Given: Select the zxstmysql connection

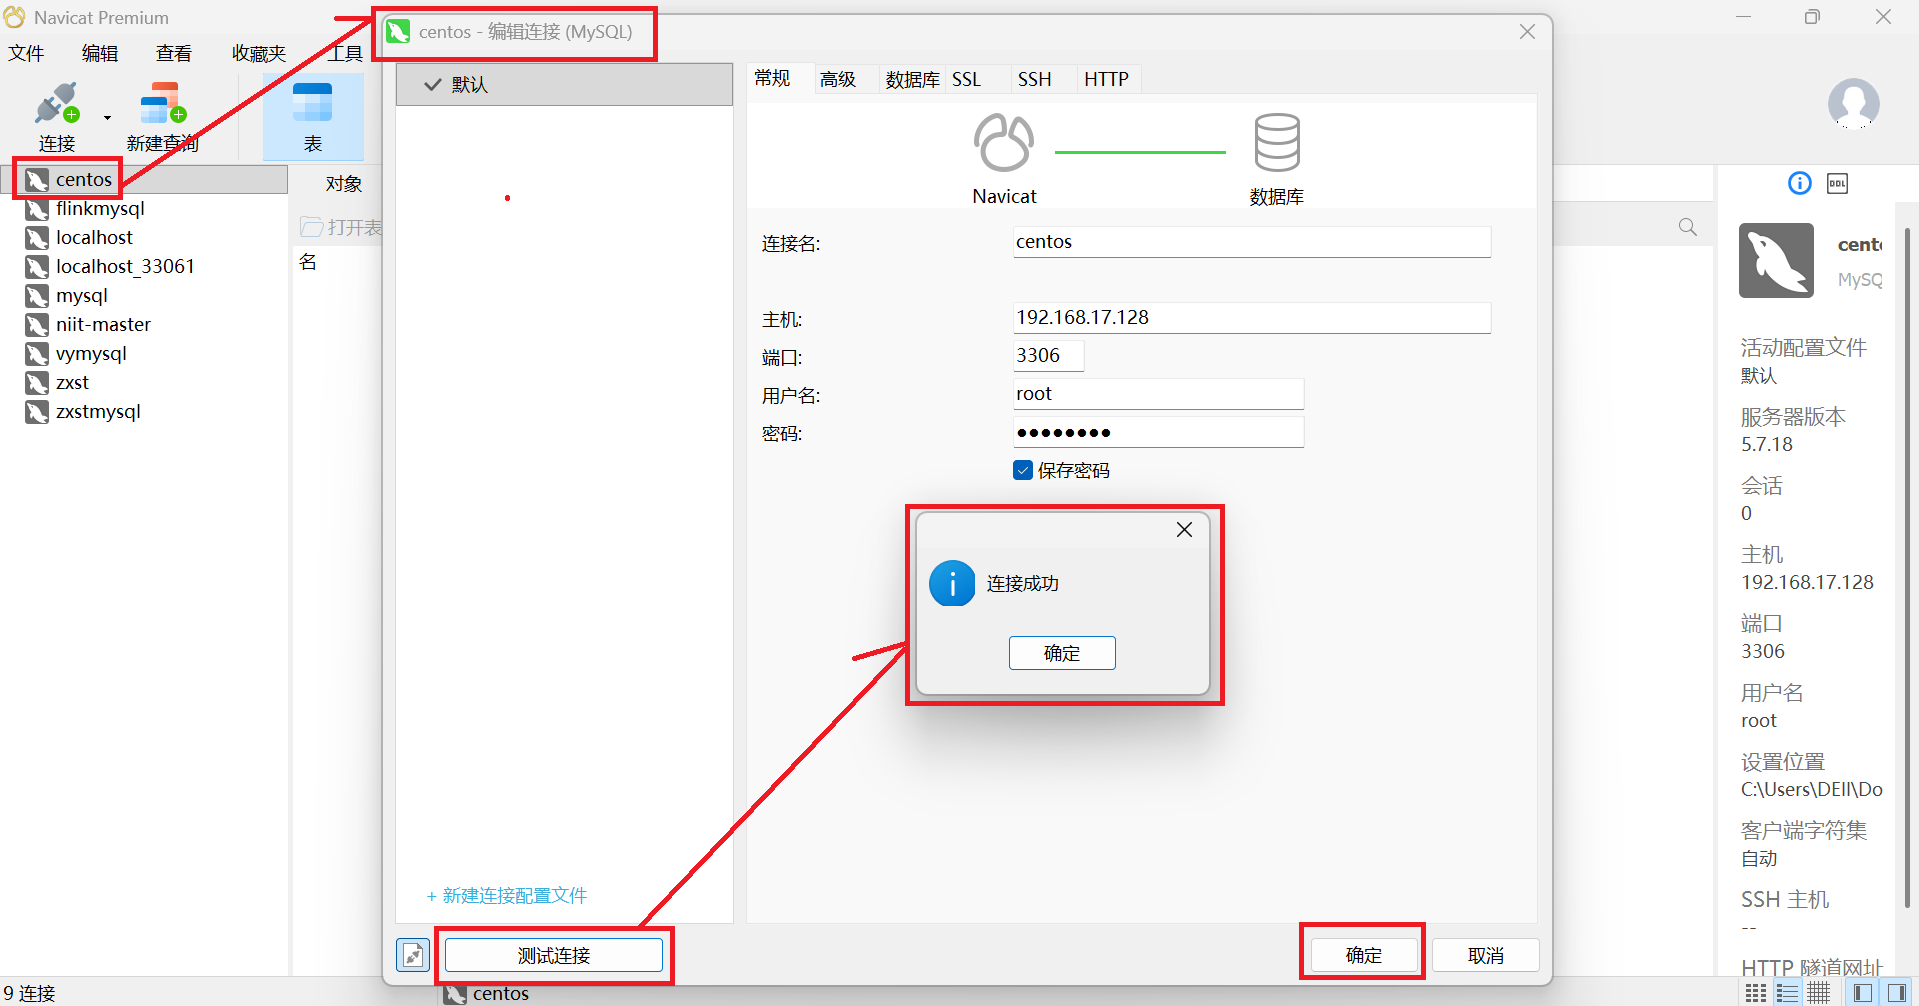Looking at the screenshot, I should coord(98,411).
